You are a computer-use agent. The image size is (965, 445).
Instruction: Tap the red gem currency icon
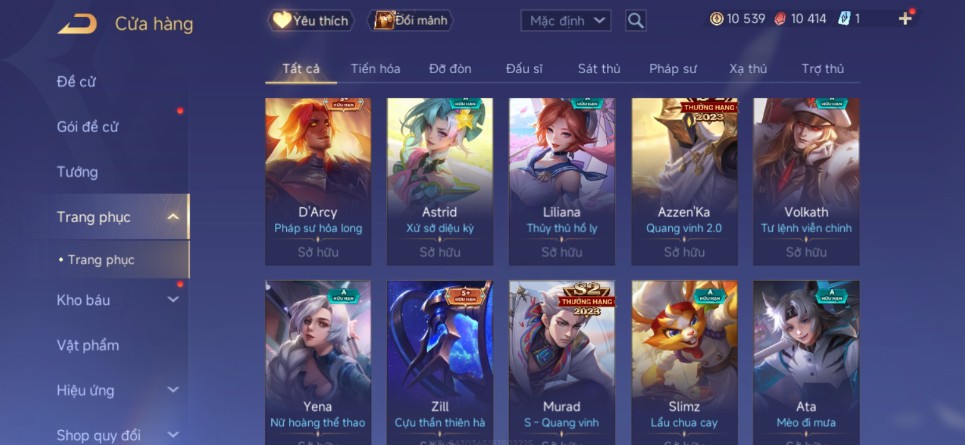click(780, 18)
